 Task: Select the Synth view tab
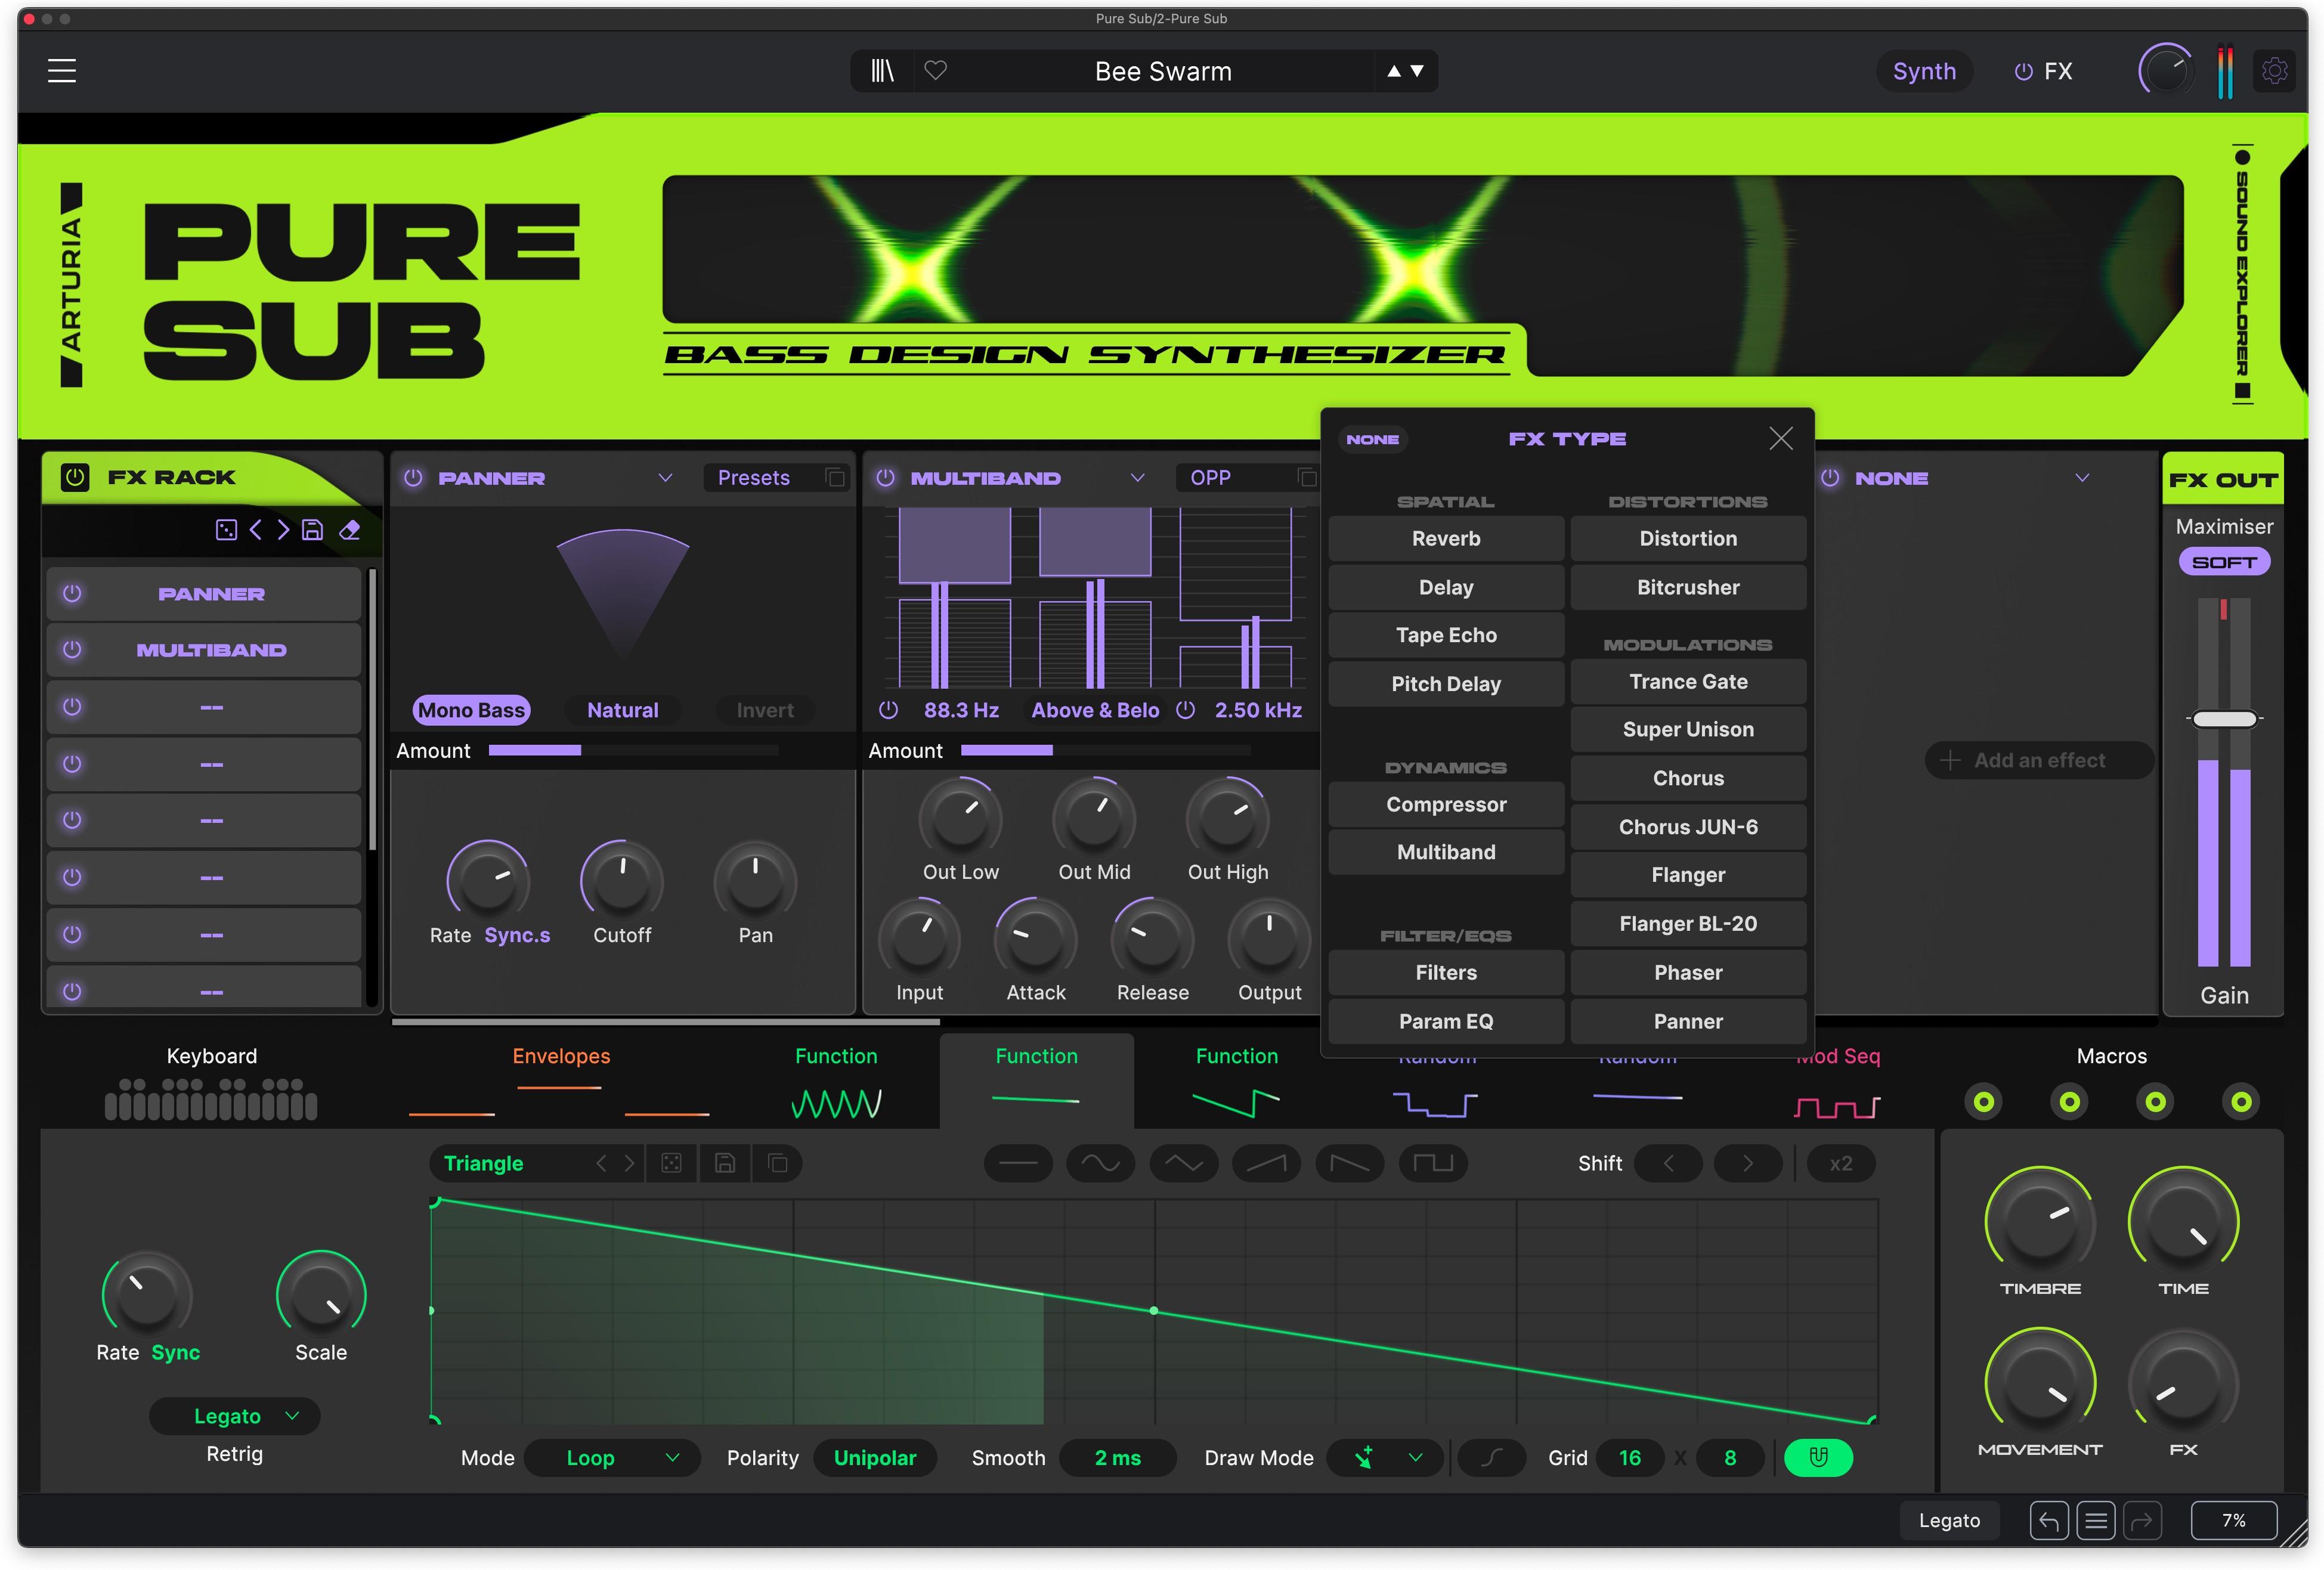click(1924, 71)
